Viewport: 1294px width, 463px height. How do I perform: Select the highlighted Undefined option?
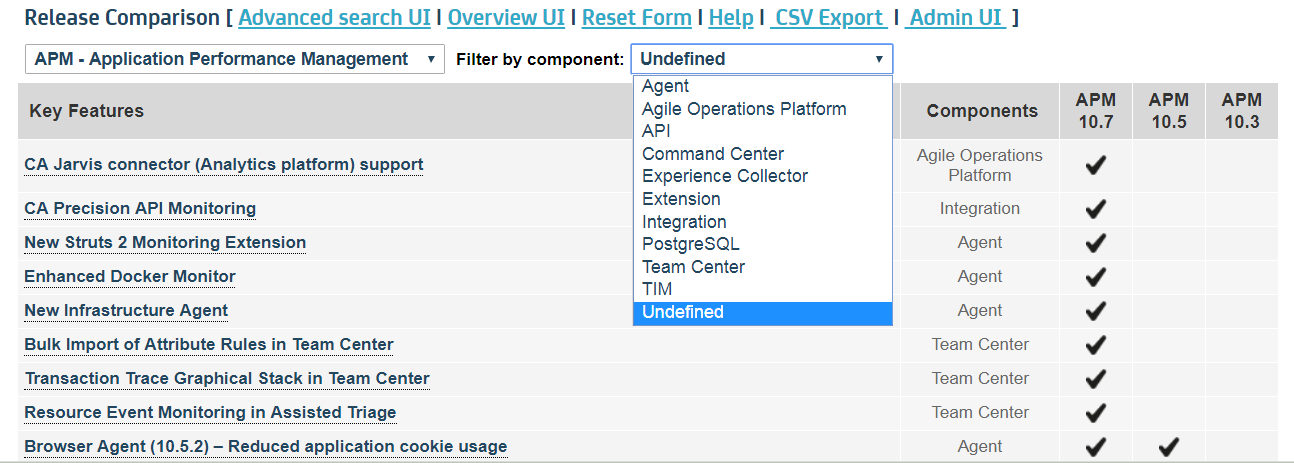click(x=762, y=312)
